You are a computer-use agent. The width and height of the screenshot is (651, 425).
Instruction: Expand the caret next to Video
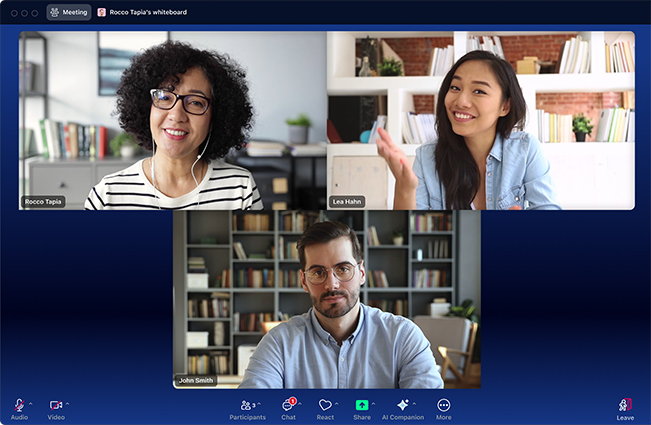[68, 403]
